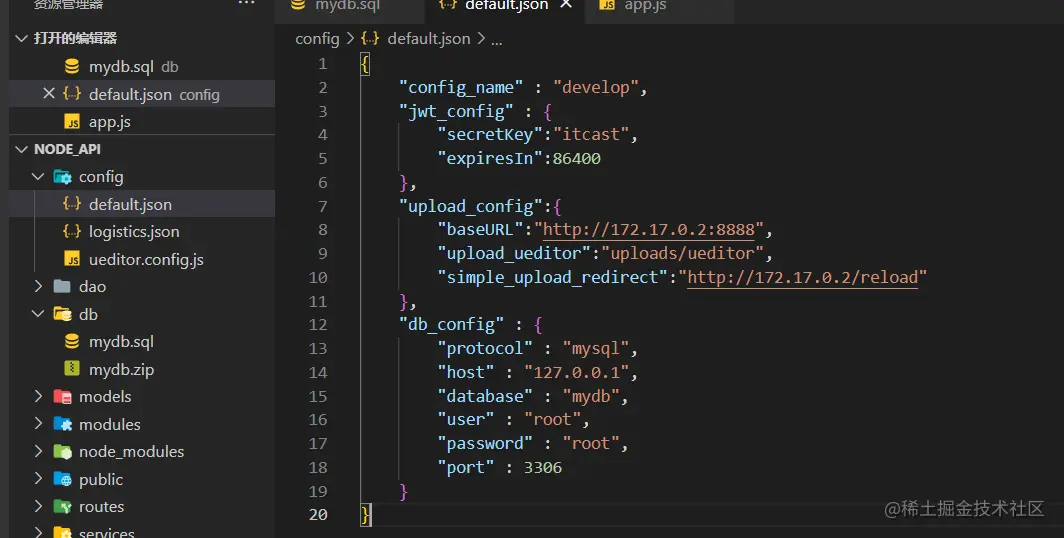The image size is (1064, 538).
Task: Click the braces icon of default.json in the tree
Action: (x=72, y=204)
